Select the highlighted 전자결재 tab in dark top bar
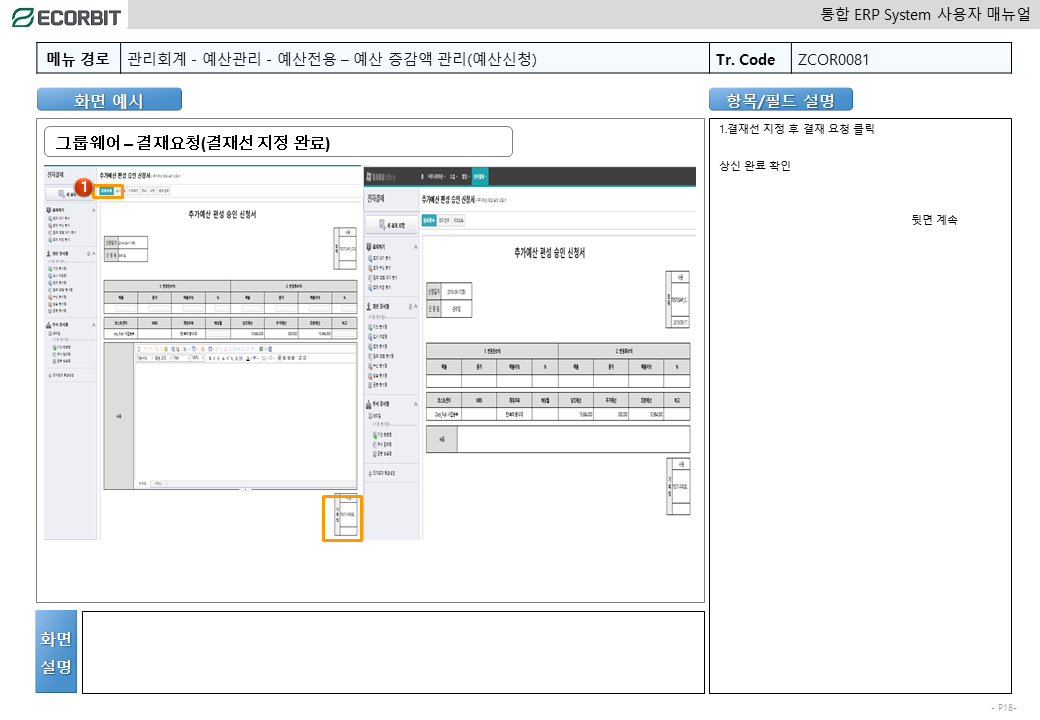 480,176
